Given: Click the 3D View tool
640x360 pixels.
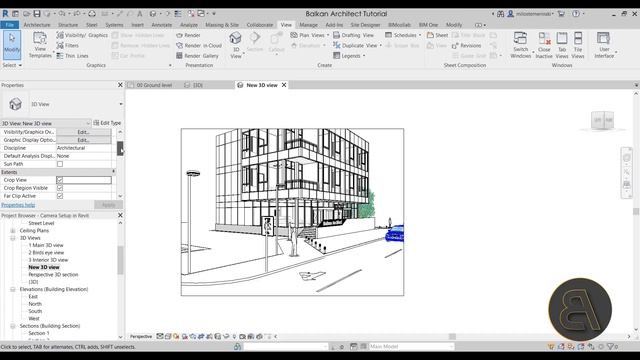Looking at the screenshot, I should 236,45.
